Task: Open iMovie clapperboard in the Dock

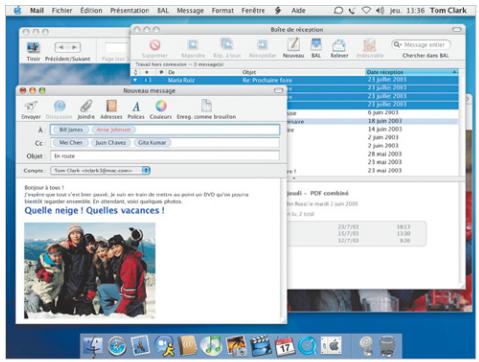Action: (x=260, y=346)
